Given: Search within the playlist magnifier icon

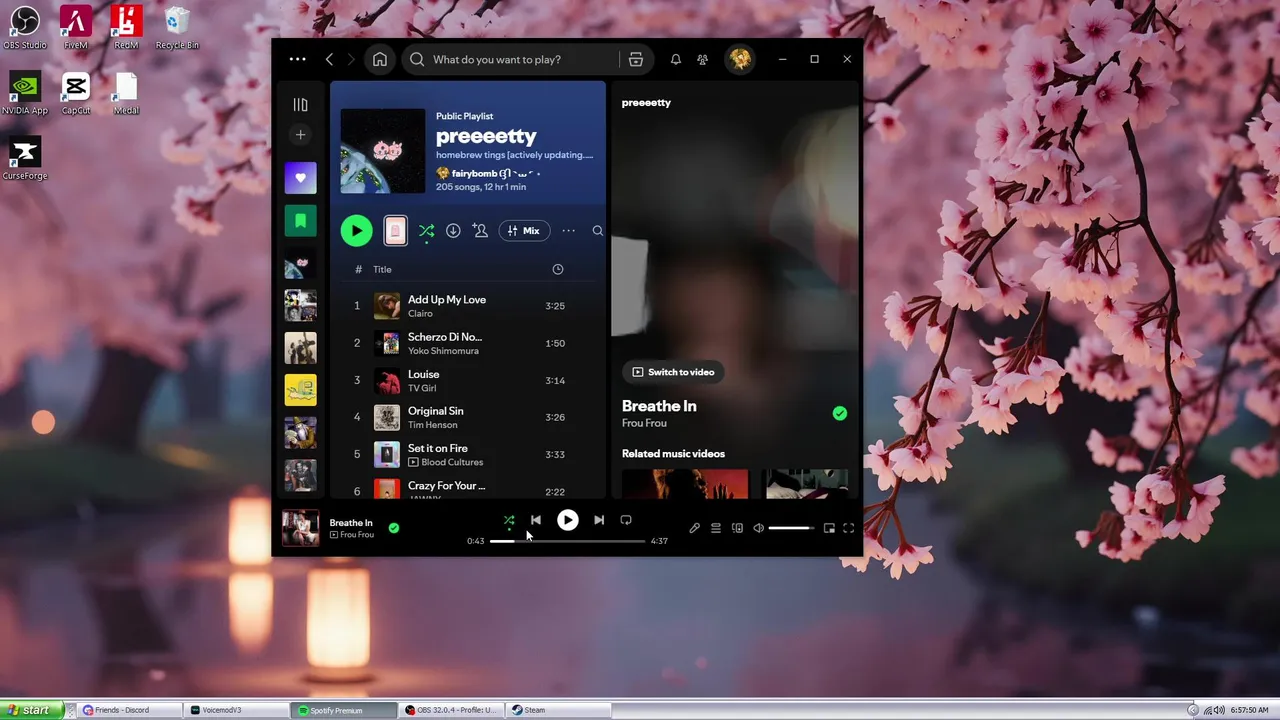Looking at the screenshot, I should pos(597,231).
